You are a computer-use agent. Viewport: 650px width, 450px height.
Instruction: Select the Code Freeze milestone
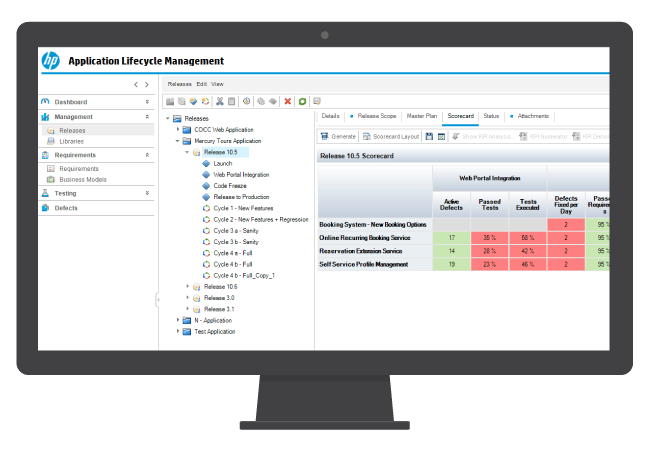(x=230, y=186)
